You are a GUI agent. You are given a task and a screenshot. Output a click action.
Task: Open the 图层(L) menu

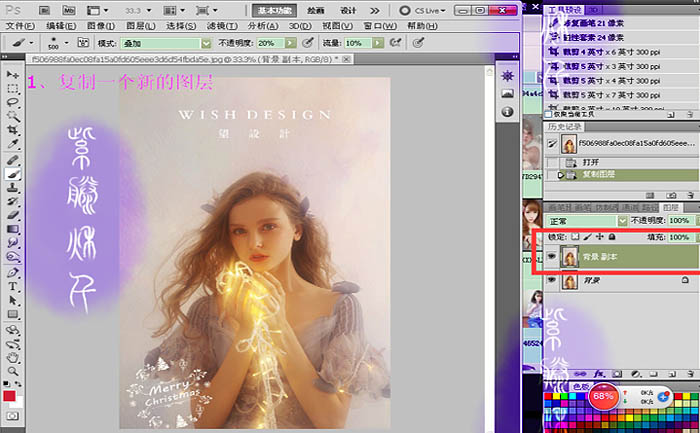pos(141,26)
